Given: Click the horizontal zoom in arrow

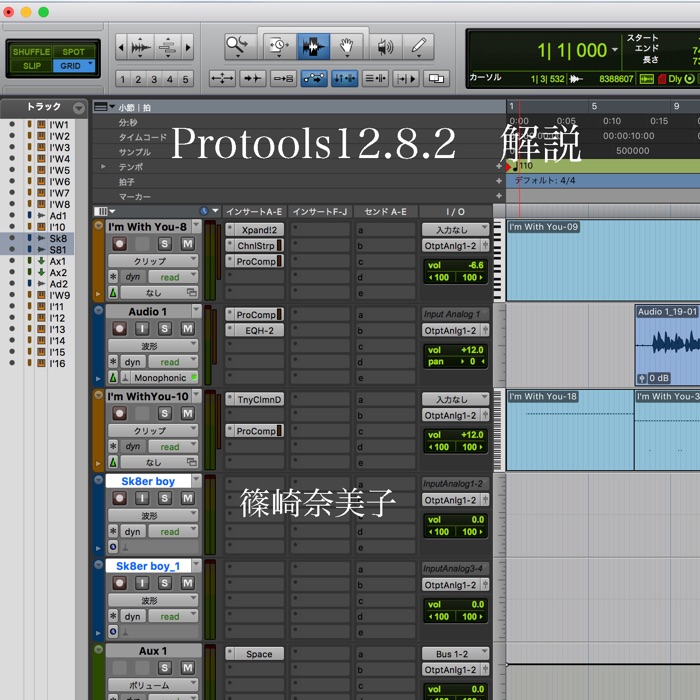Looking at the screenshot, I should (x=188, y=46).
